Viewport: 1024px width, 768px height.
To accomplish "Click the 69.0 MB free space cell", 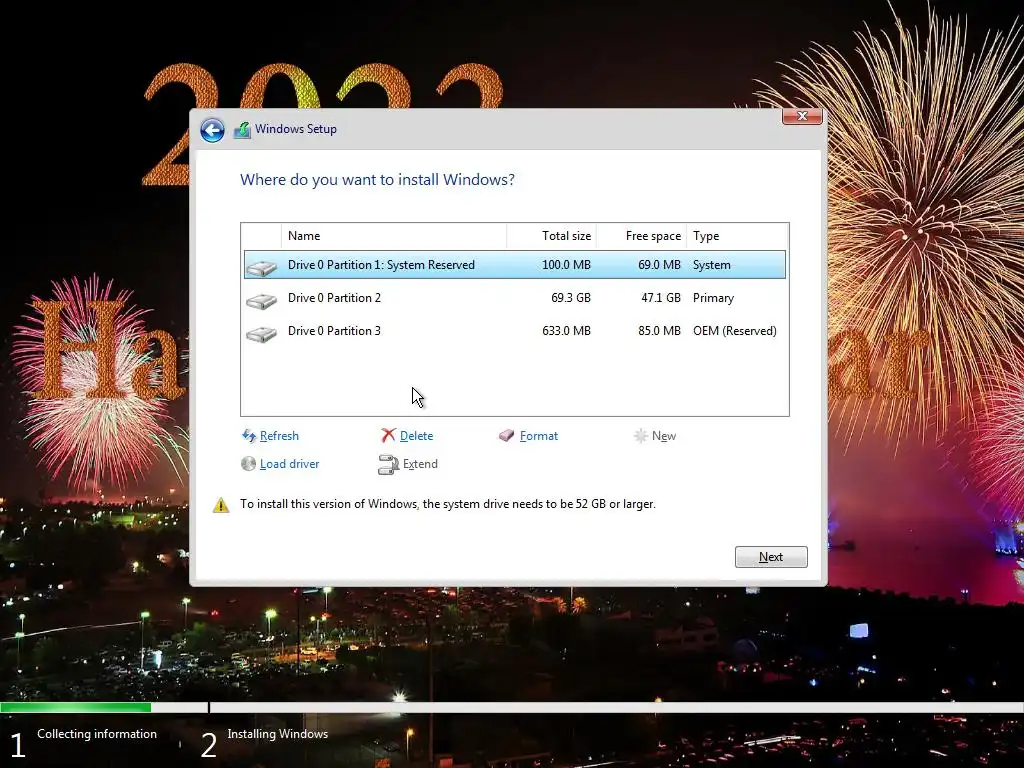I will 660,264.
